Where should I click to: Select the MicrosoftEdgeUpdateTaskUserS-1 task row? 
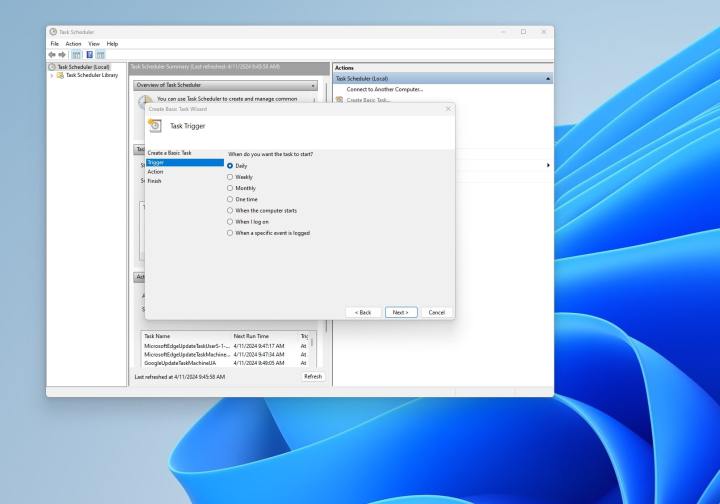pyautogui.click(x=226, y=346)
